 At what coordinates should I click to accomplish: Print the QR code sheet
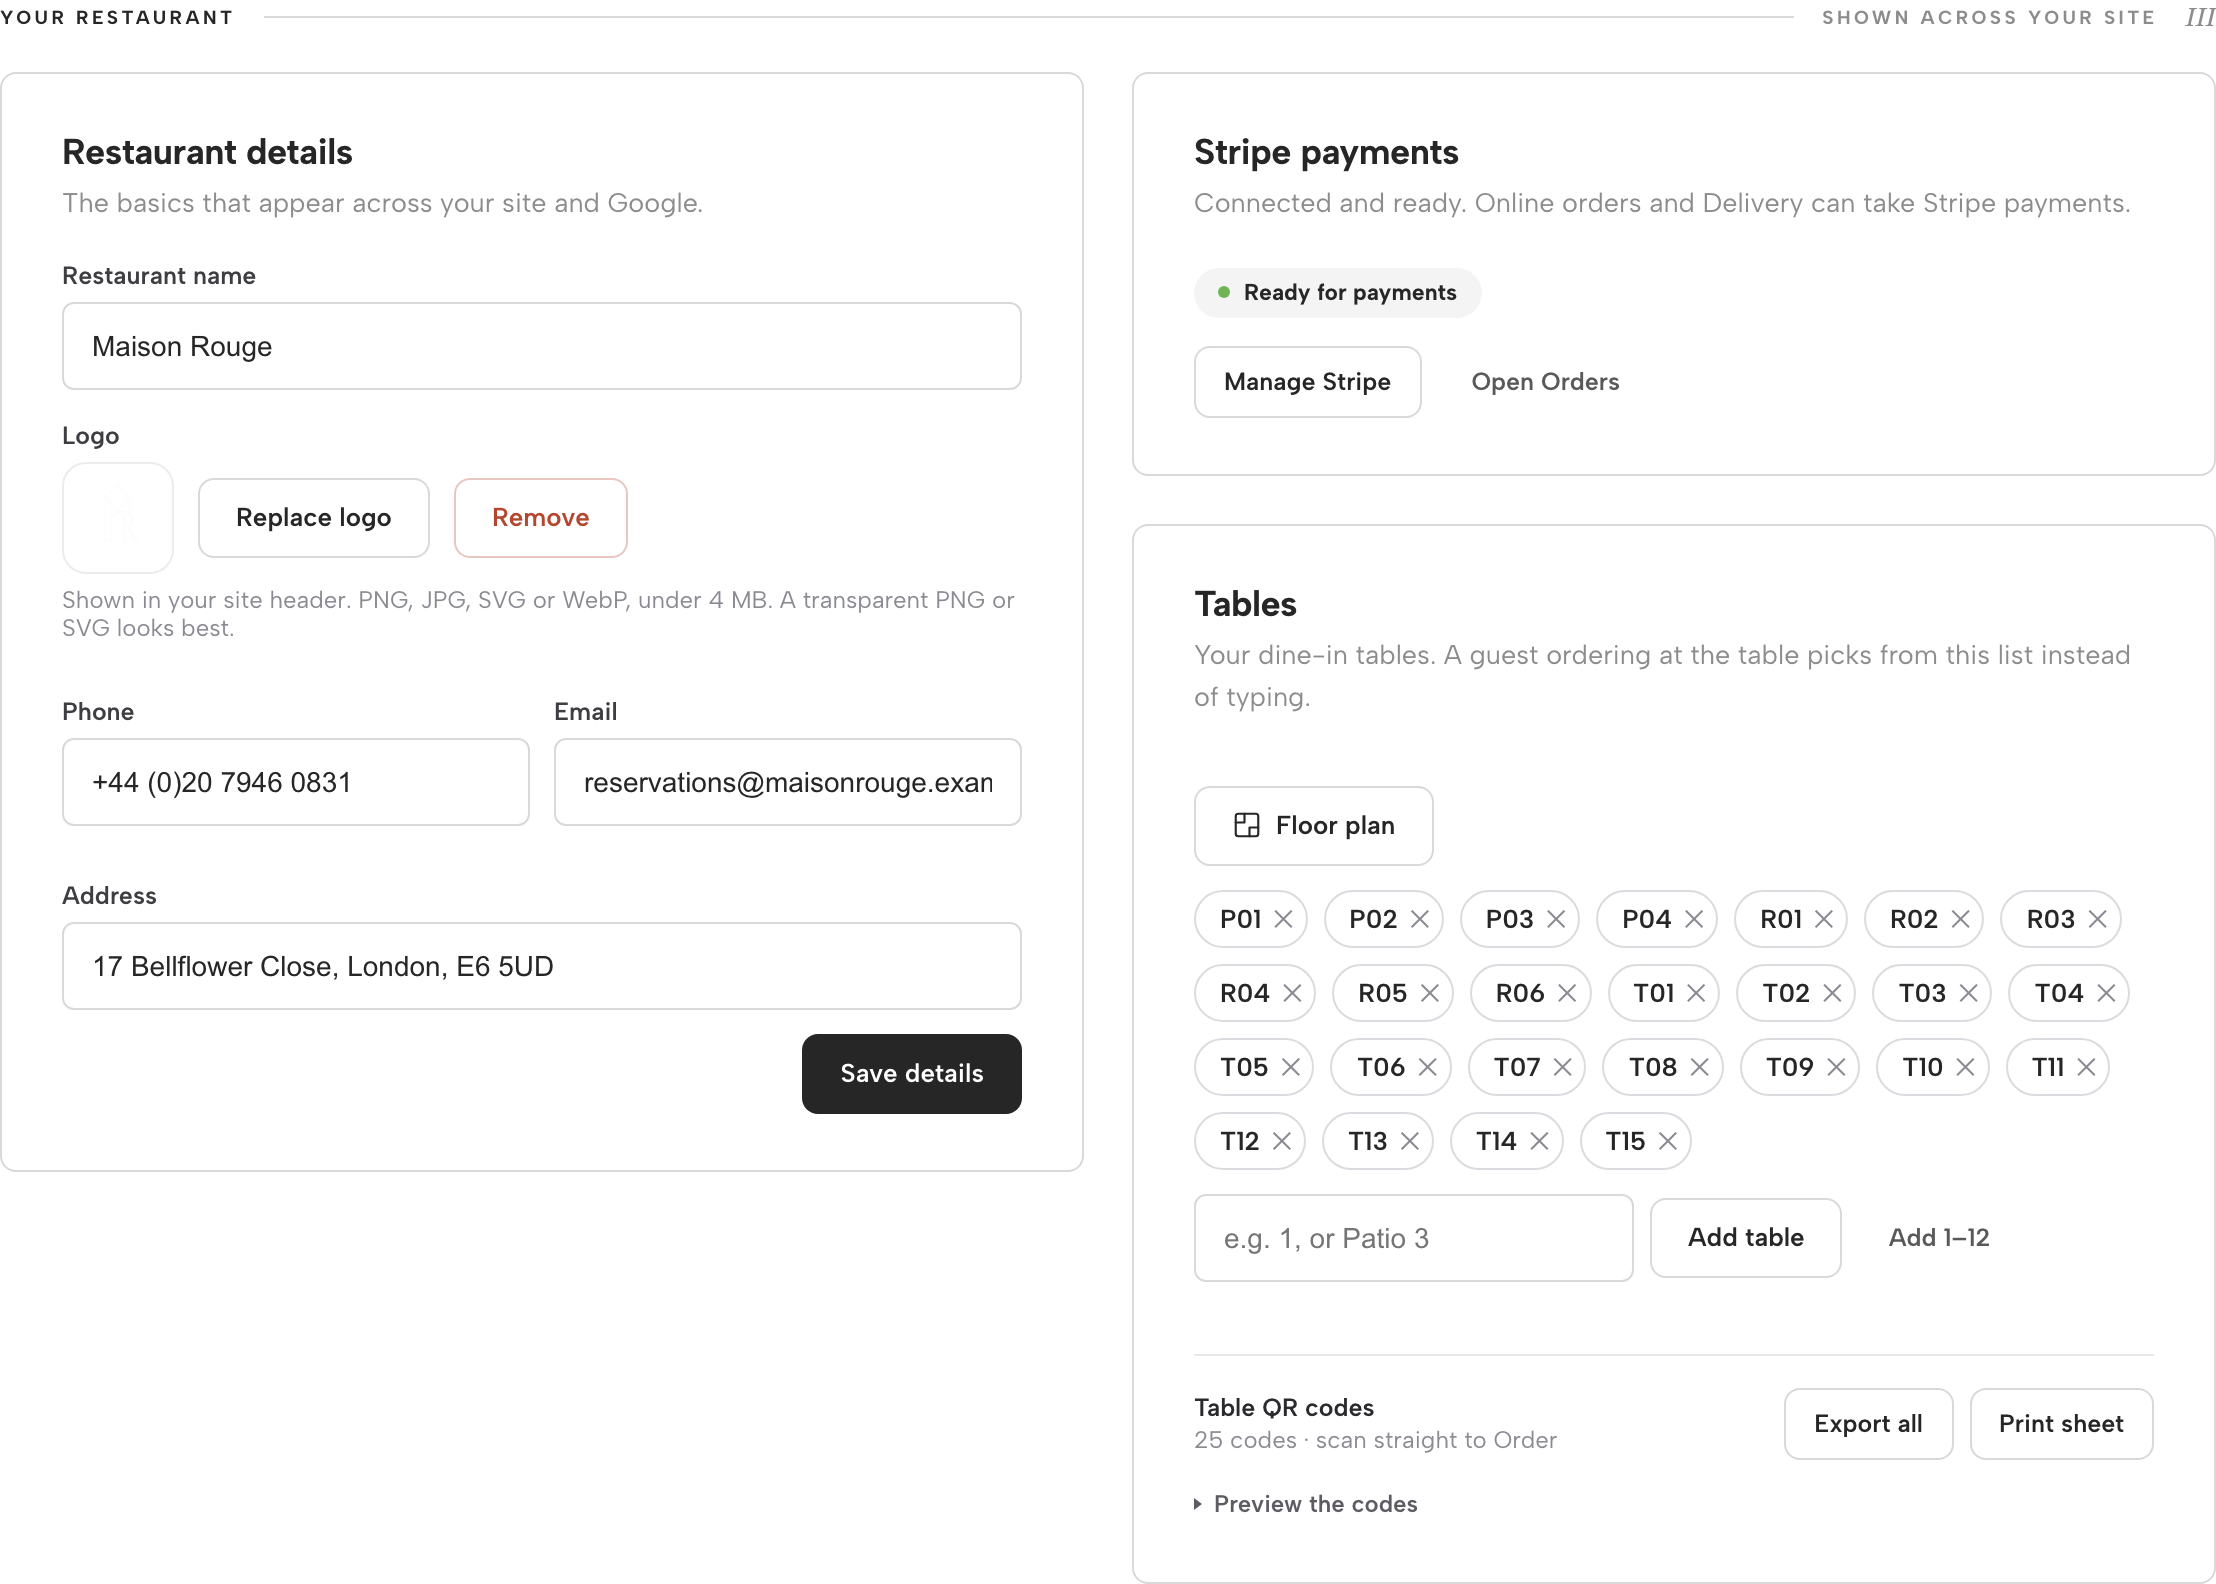[x=2061, y=1424]
